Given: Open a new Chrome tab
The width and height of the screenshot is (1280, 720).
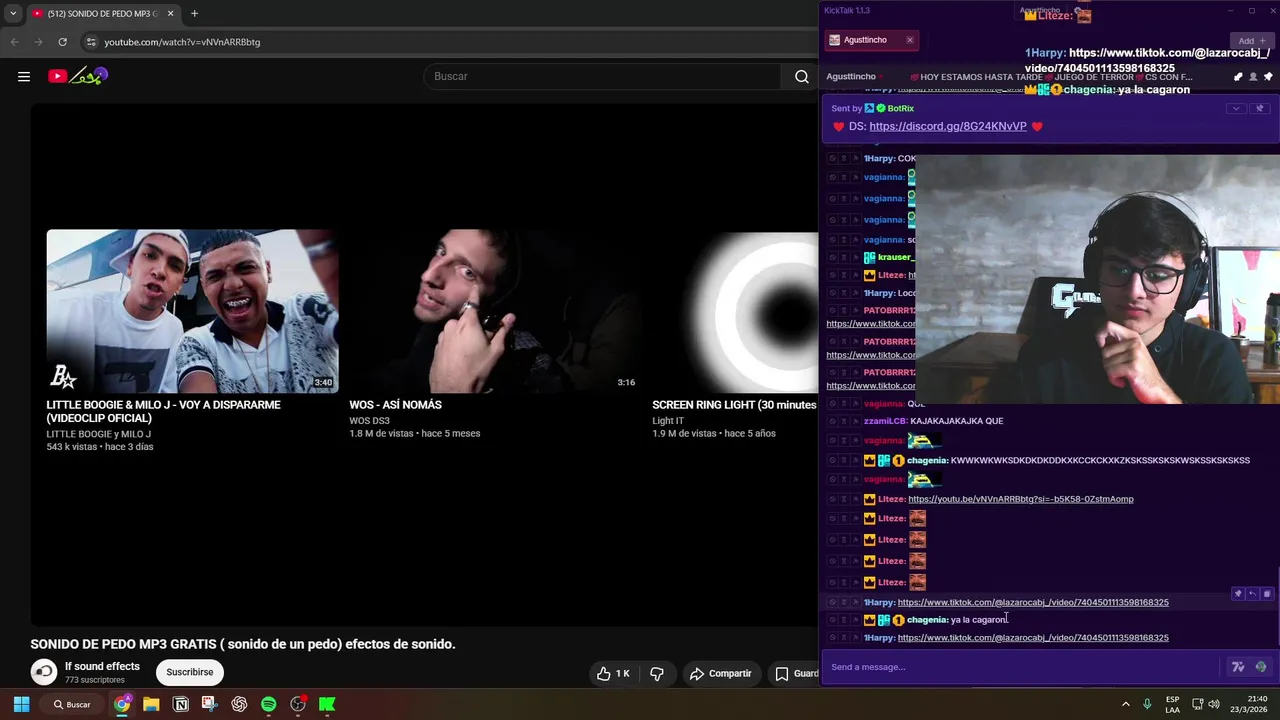Looking at the screenshot, I should pyautogui.click(x=194, y=13).
